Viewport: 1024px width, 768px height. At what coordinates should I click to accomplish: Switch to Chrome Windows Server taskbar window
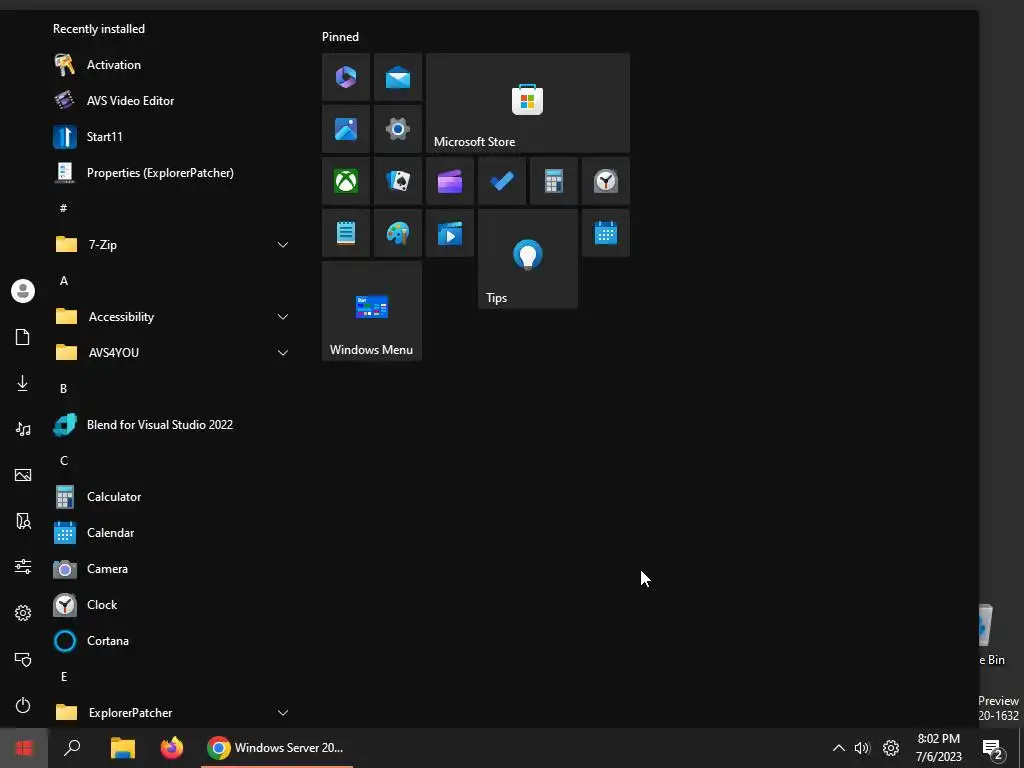[277, 748]
